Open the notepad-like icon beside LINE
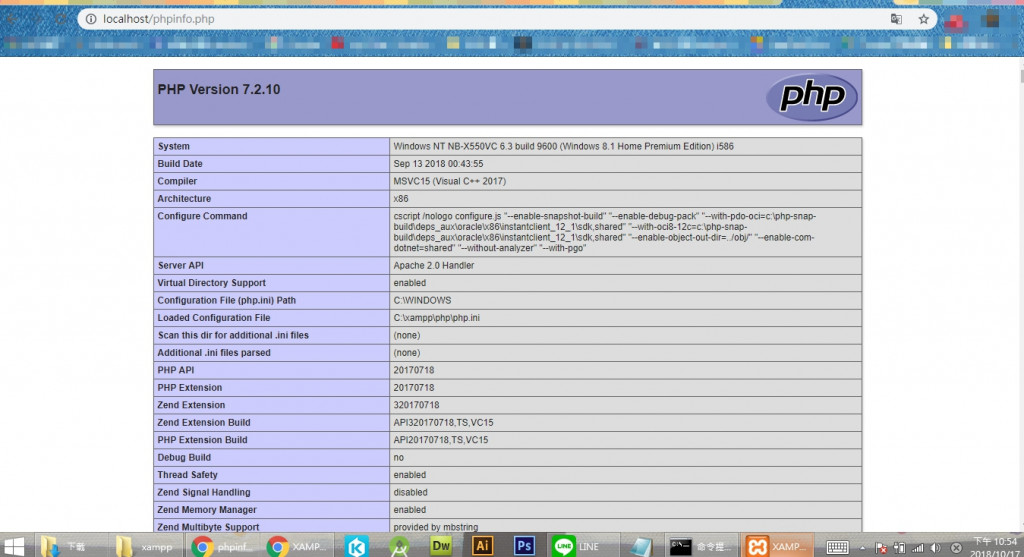1024x557 pixels. 641,546
